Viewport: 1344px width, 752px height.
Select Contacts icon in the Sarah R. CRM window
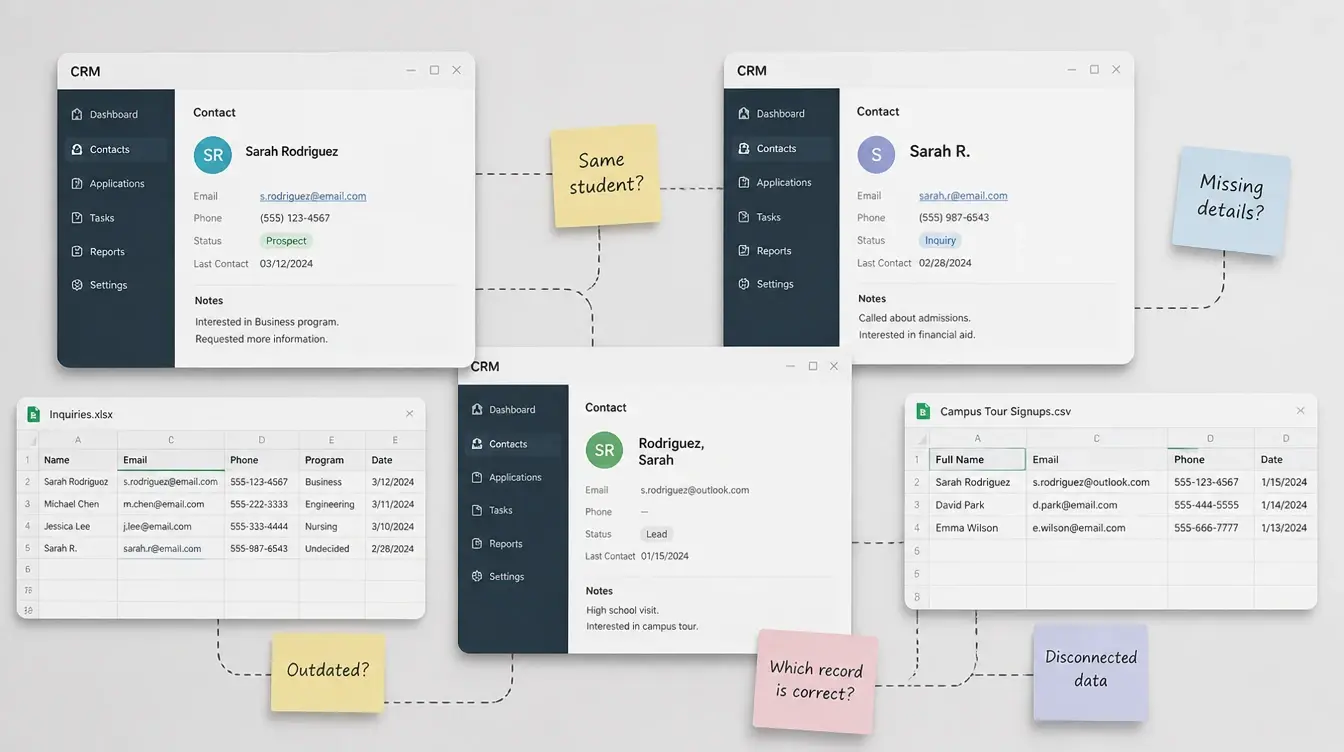pos(744,149)
